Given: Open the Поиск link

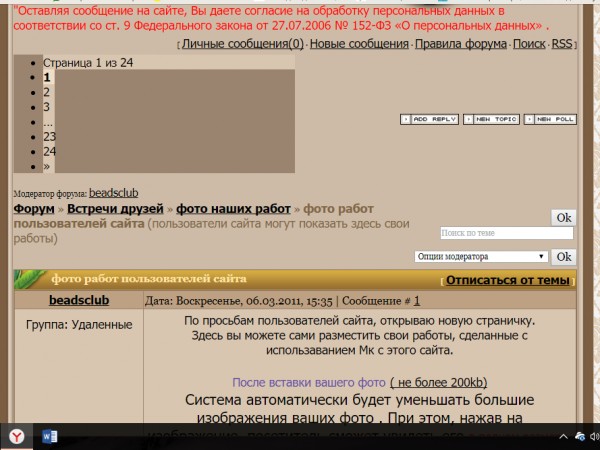Looking at the screenshot, I should coord(529,44).
